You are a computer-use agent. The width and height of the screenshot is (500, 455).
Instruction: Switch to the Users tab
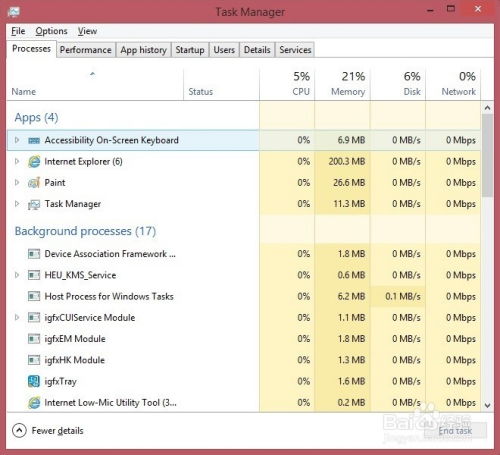point(224,50)
